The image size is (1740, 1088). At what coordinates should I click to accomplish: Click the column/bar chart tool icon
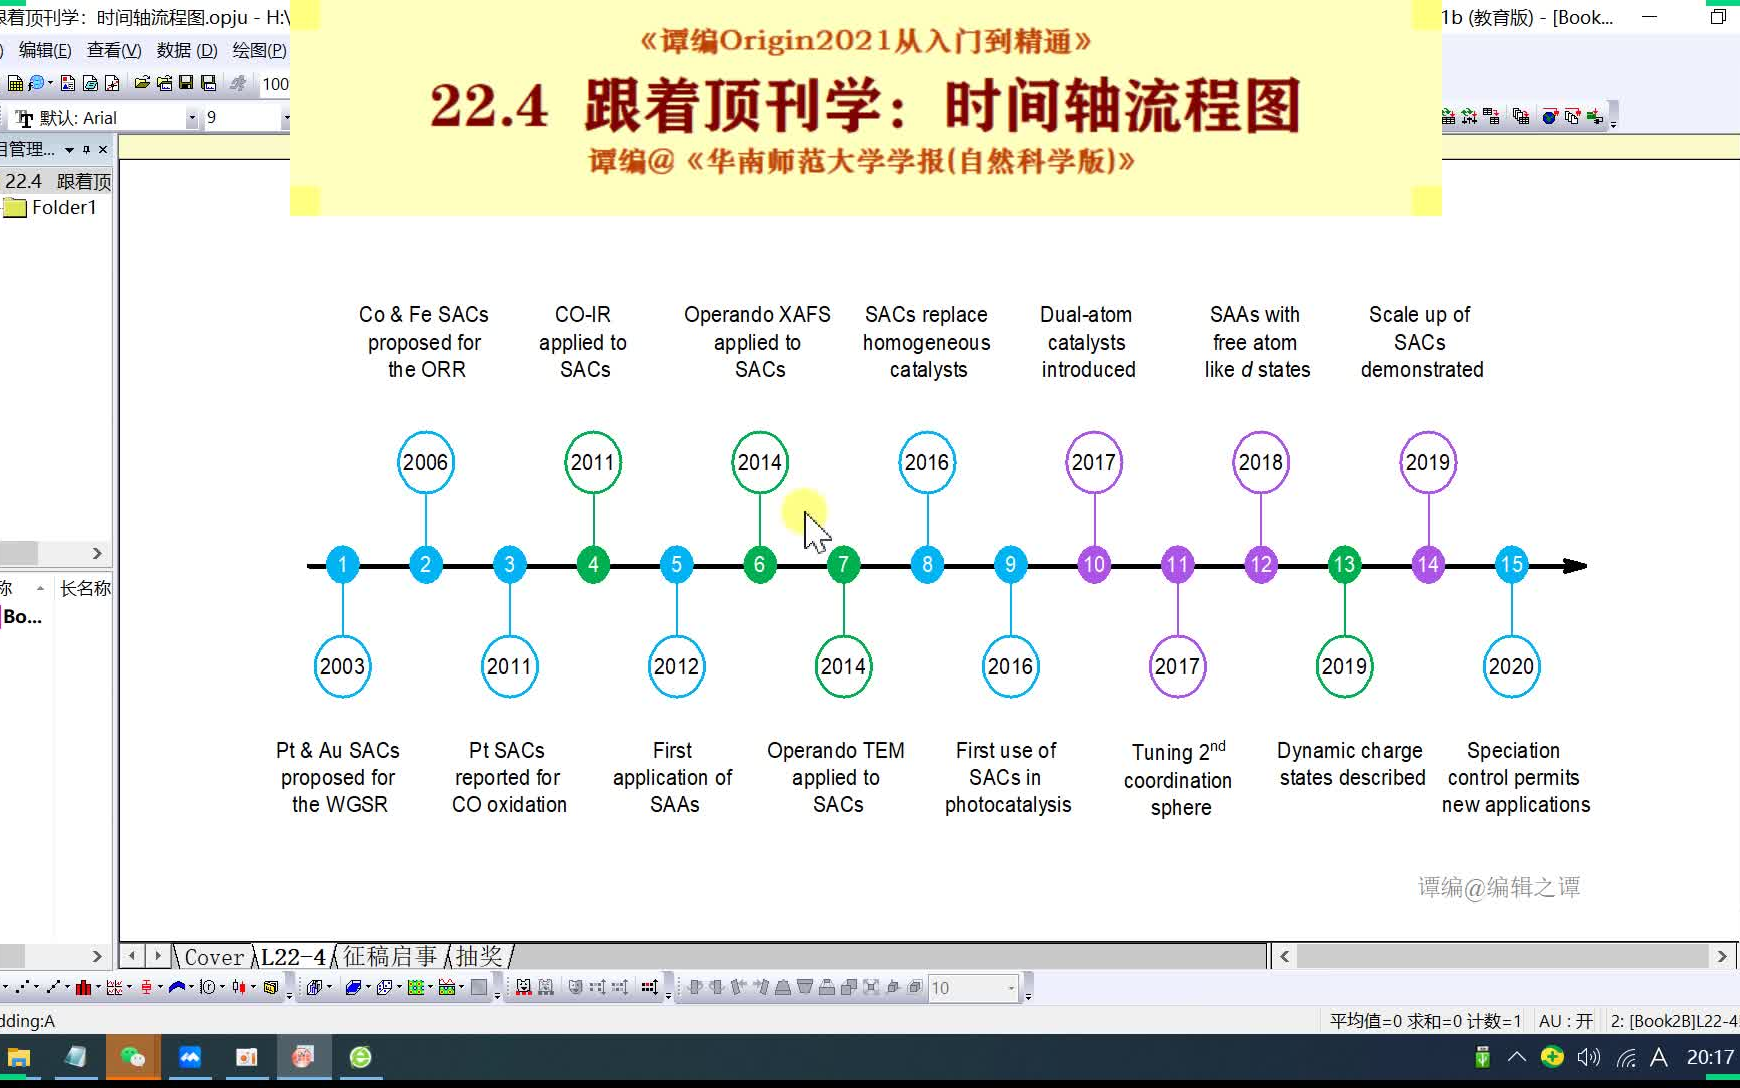[84, 988]
